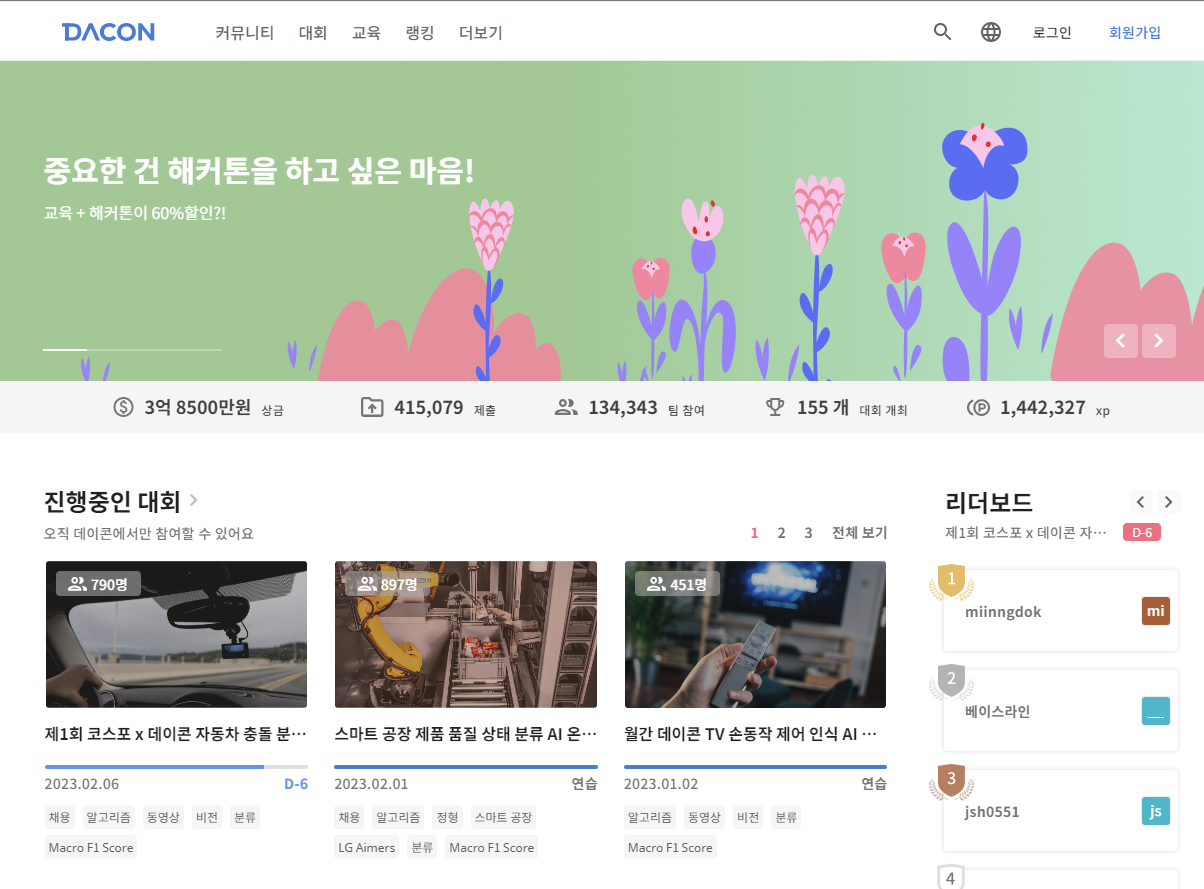The image size is (1204, 889).
Task: Click the 415,079 submissions value
Action: [x=428, y=407]
